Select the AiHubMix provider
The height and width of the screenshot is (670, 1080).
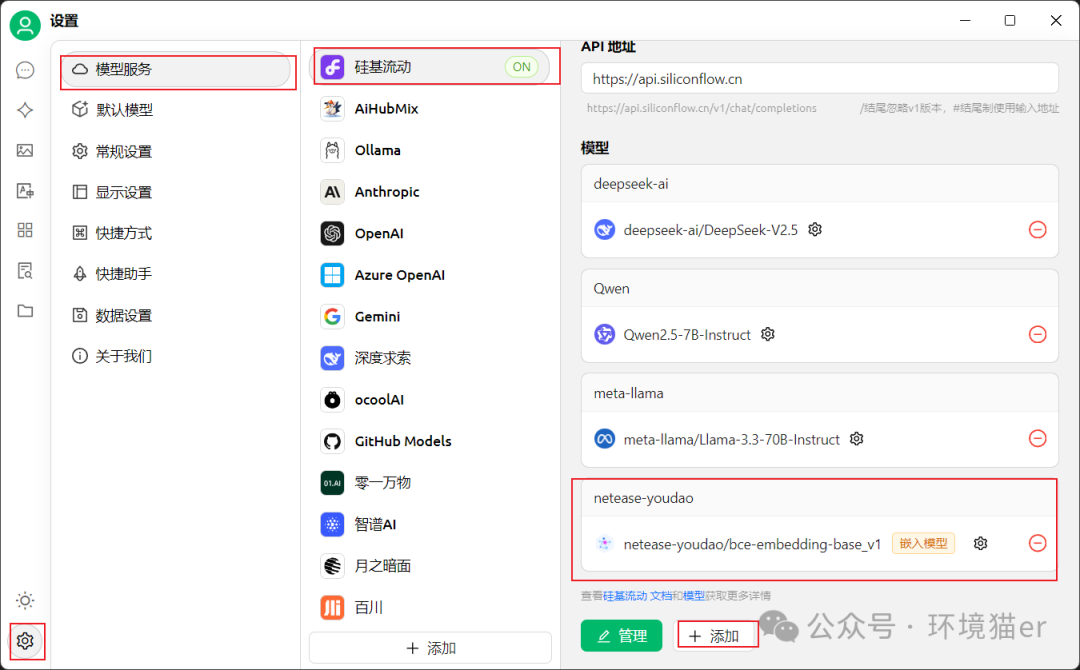click(x=430, y=109)
